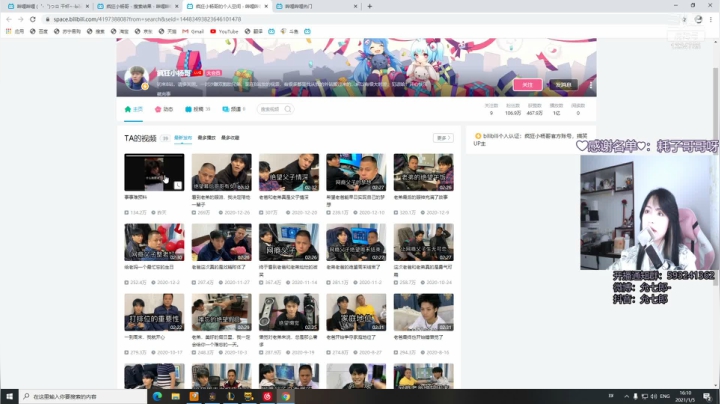Open File Explorer from the taskbar
Image resolution: width=720 pixels, height=404 pixels.
[x=175, y=396]
